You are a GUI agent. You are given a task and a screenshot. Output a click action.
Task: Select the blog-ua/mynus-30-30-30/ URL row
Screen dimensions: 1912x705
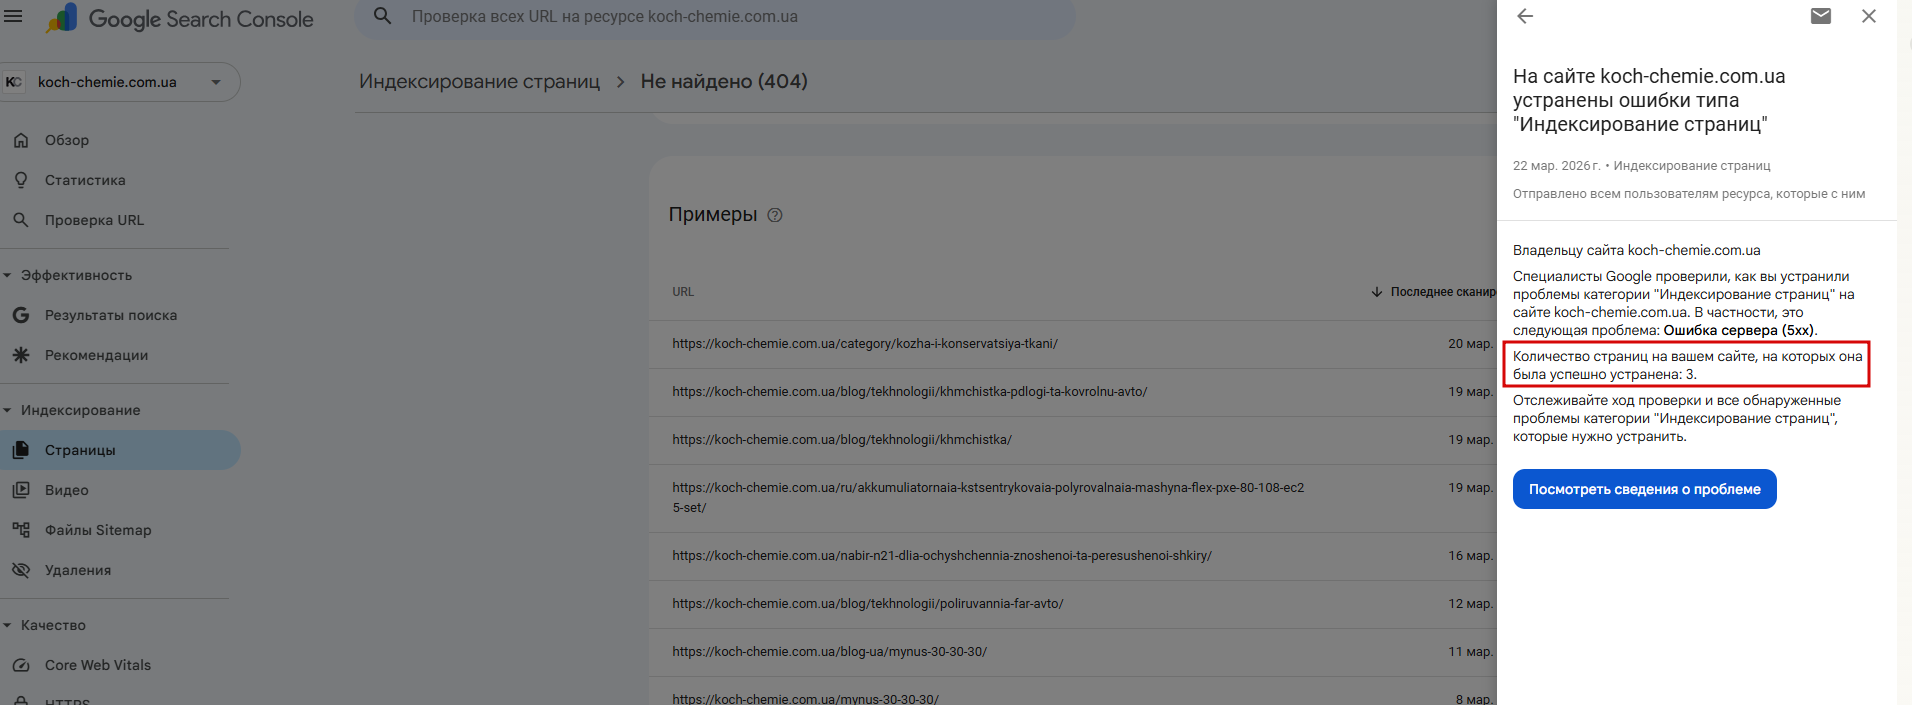pos(1073,652)
